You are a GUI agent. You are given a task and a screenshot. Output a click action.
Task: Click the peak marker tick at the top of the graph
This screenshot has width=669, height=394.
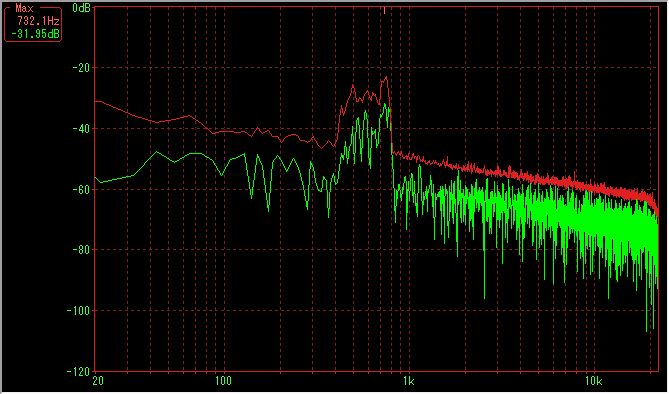click(x=384, y=10)
